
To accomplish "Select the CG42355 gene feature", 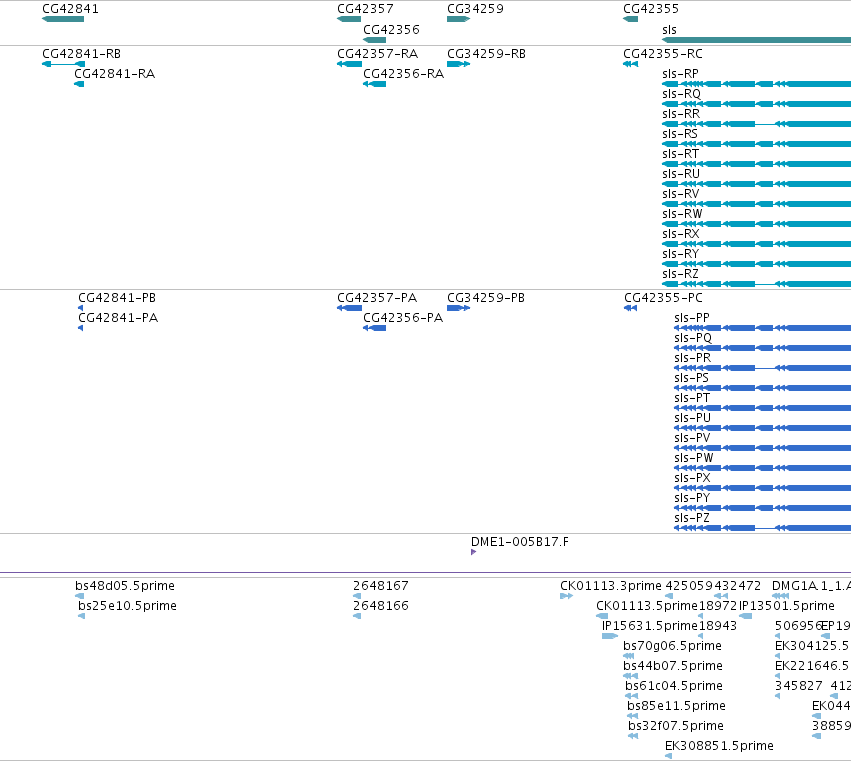I will pos(631,19).
